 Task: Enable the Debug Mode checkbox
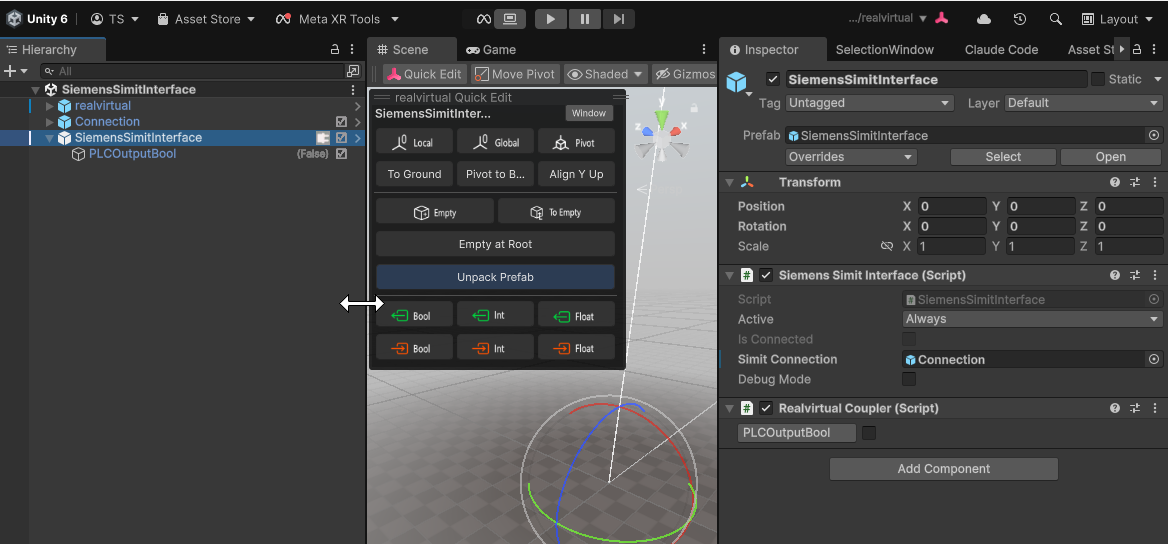tap(909, 380)
